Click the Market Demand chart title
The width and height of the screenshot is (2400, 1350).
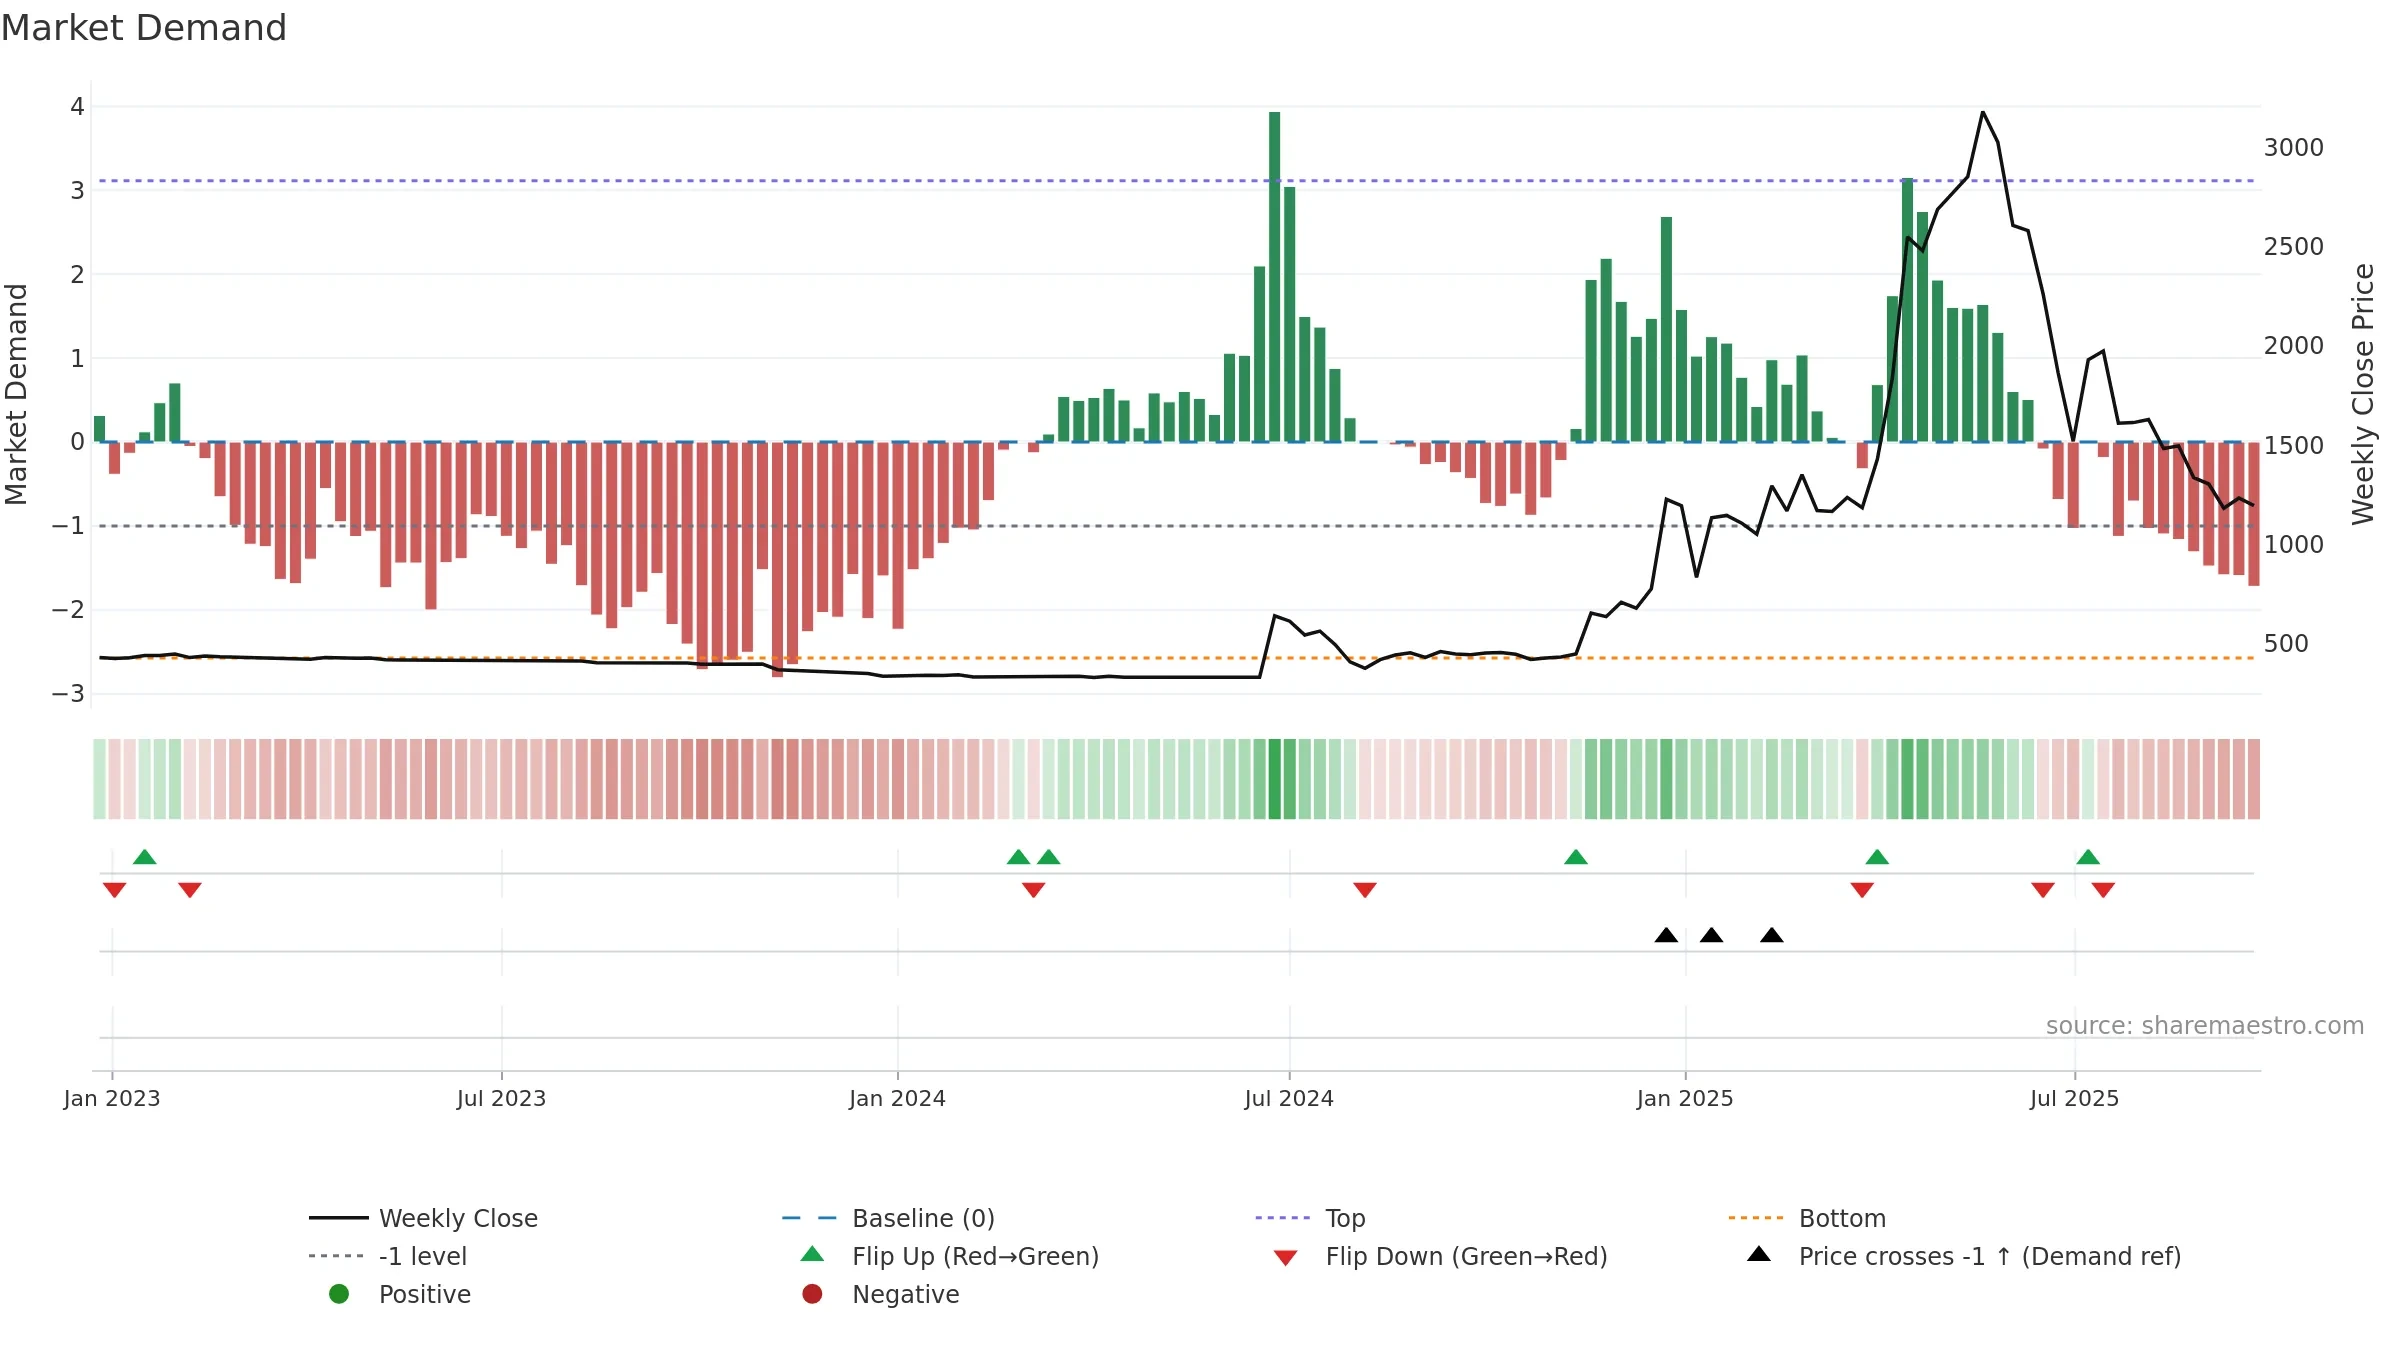tap(144, 28)
